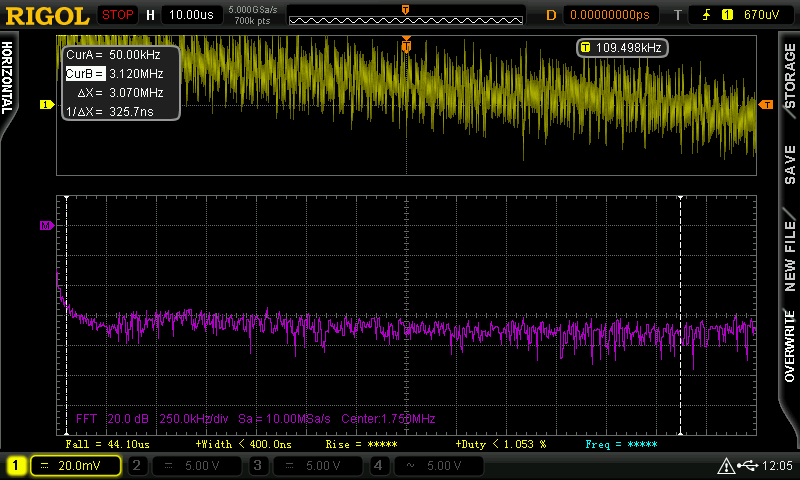Click the orange trigger marker in memory overview
Viewport: 800px width, 480px height.
pos(406,10)
